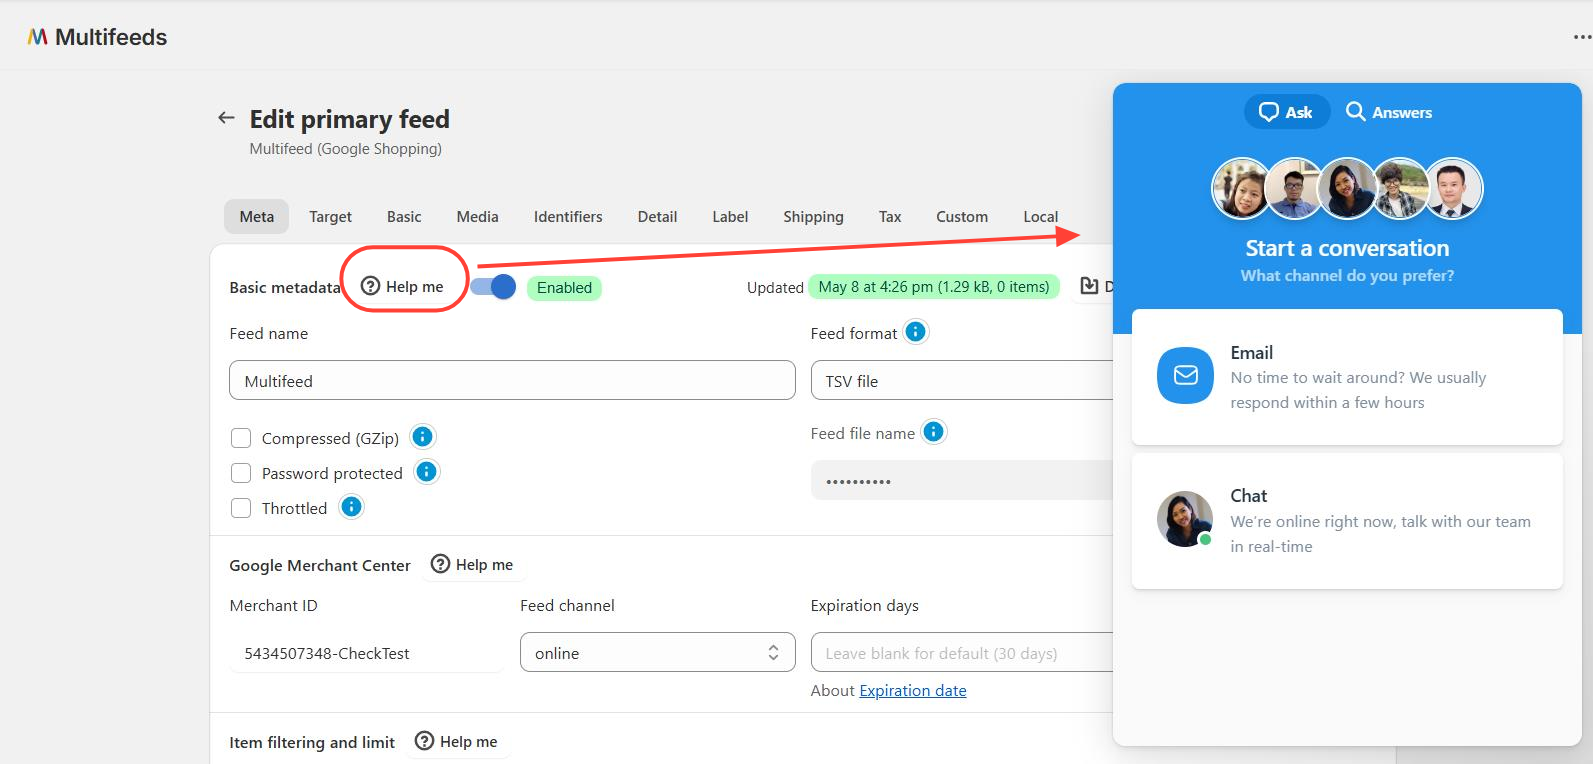
Task: Switch to the Basic tab
Action: point(404,216)
